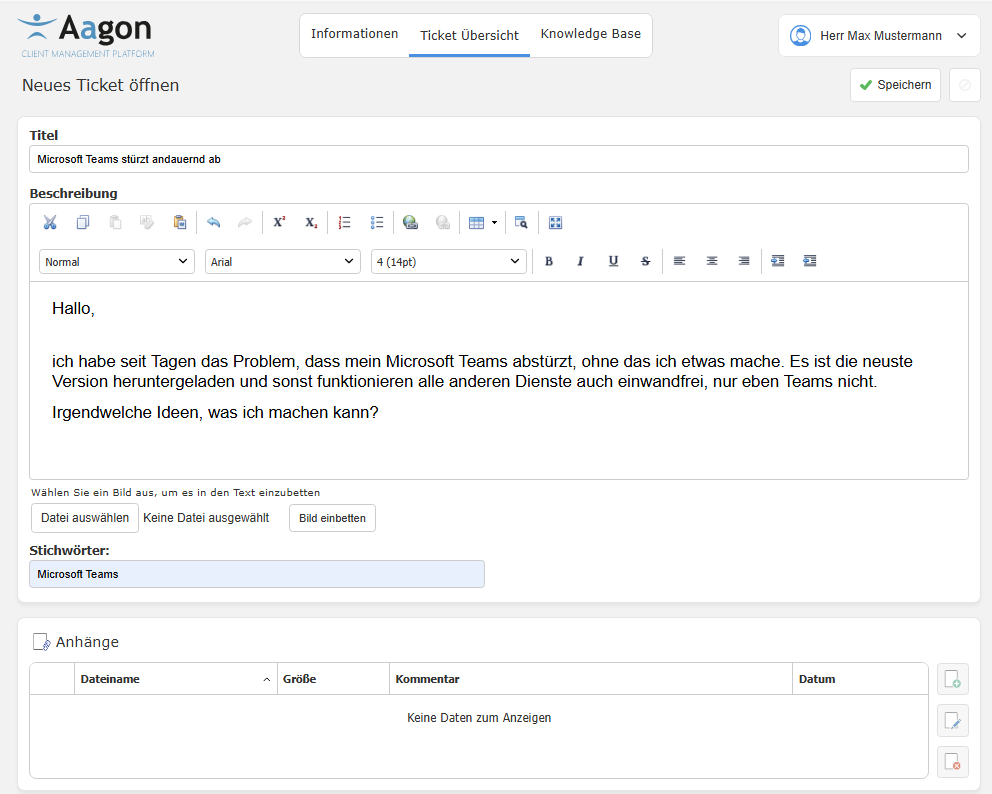Click the Undo icon in the text editor
This screenshot has width=992, height=794.
coord(213,222)
